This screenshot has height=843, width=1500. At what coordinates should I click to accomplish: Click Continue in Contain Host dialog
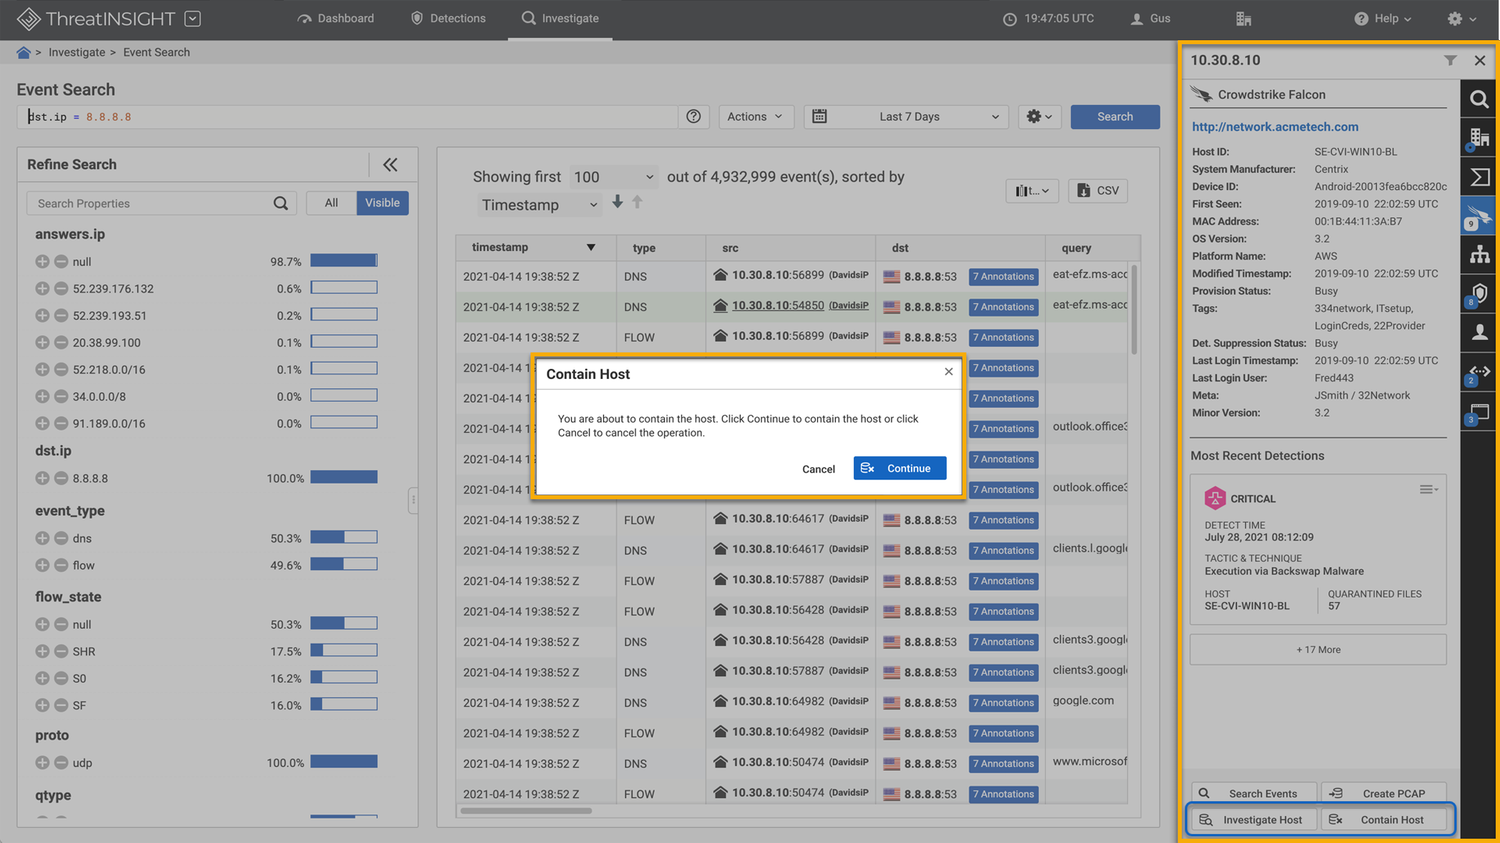click(x=900, y=468)
